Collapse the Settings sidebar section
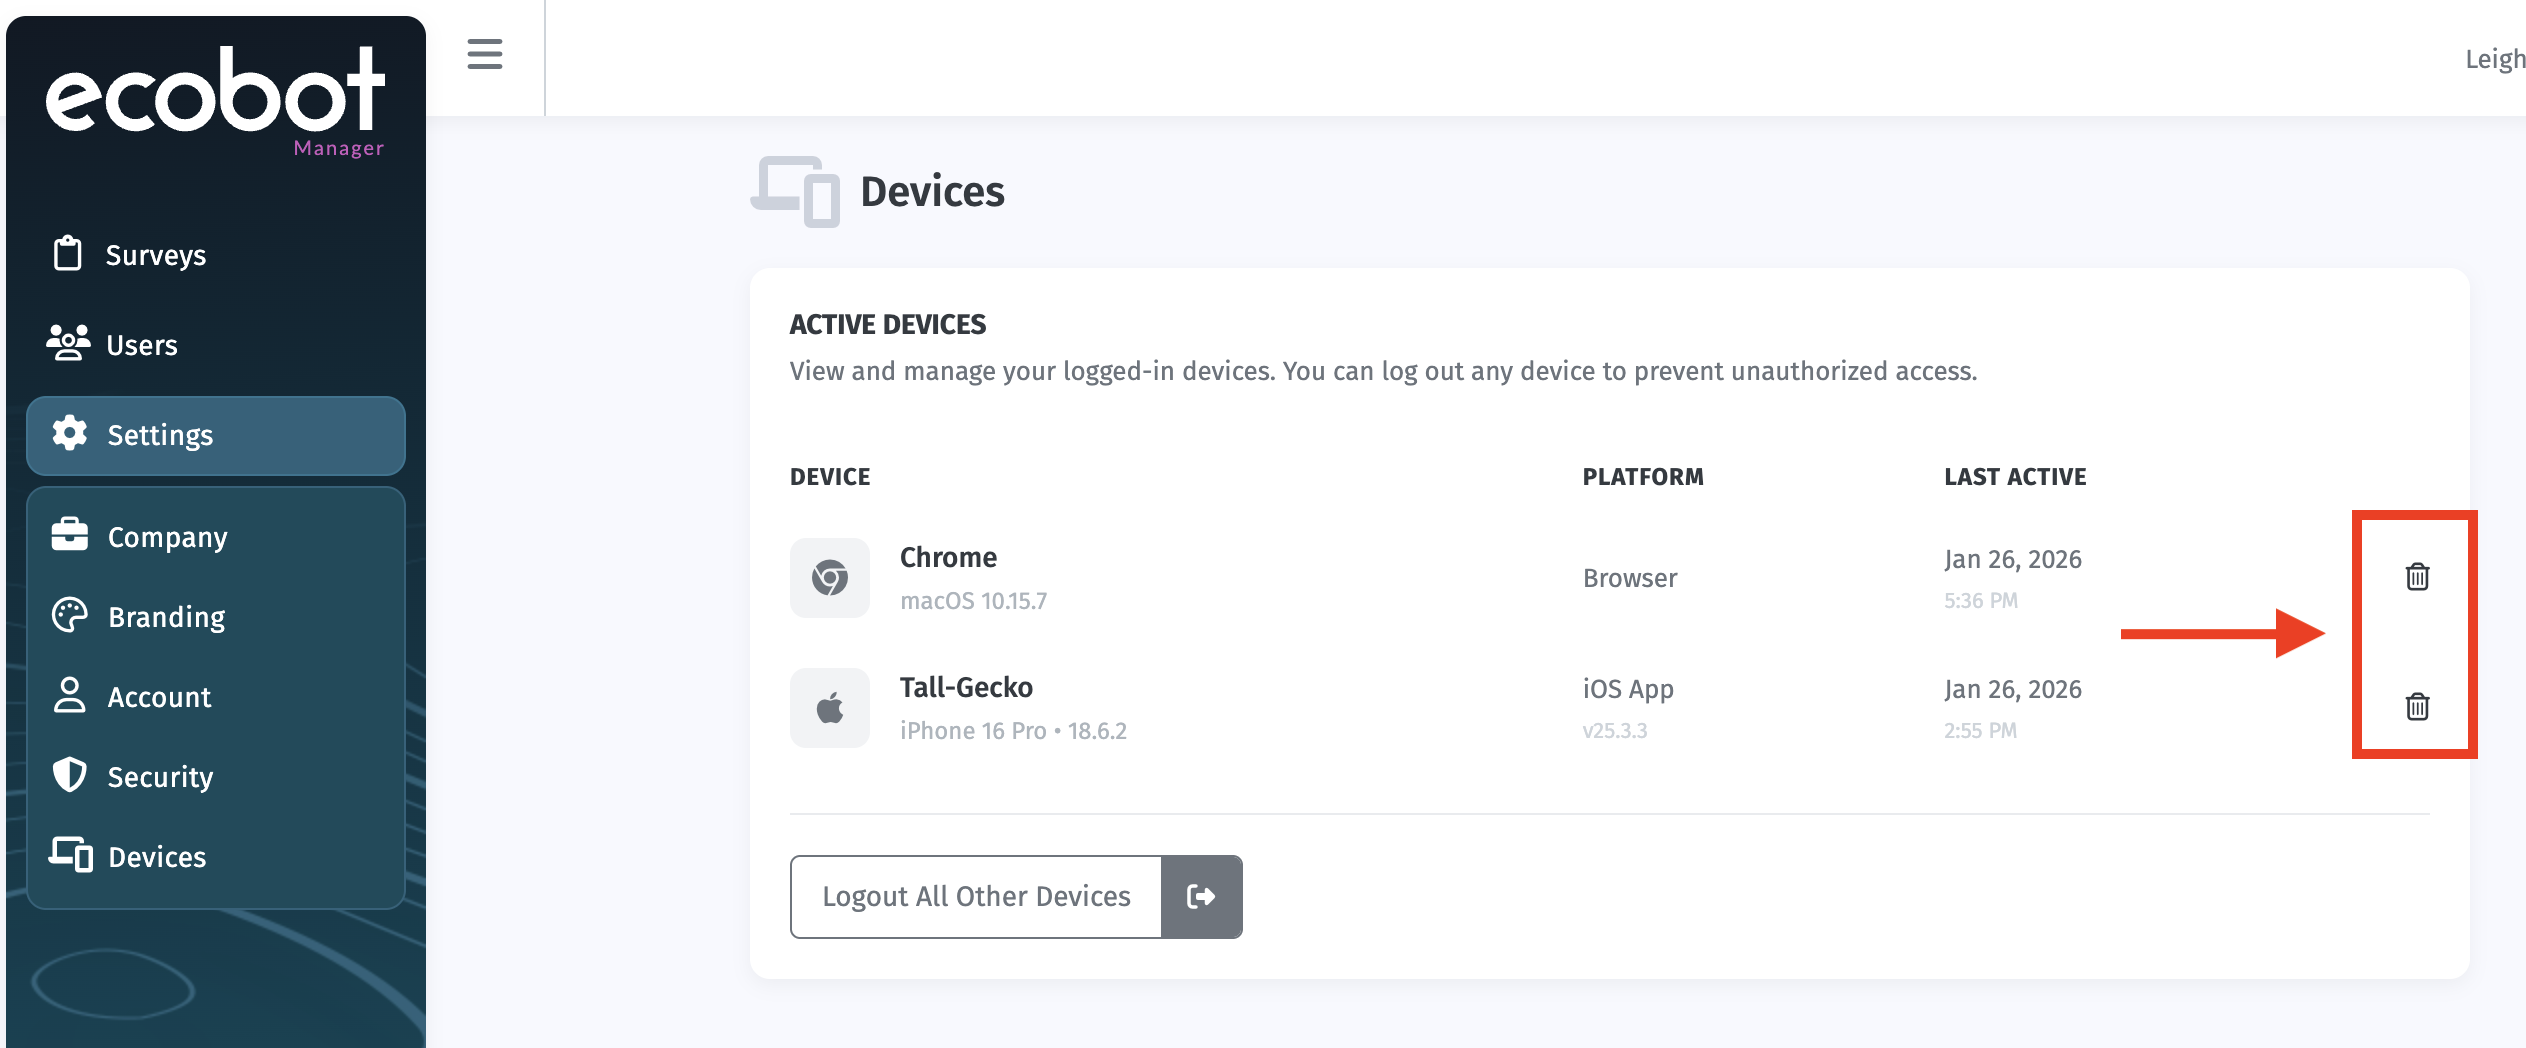This screenshot has height=1048, width=2526. coord(216,435)
